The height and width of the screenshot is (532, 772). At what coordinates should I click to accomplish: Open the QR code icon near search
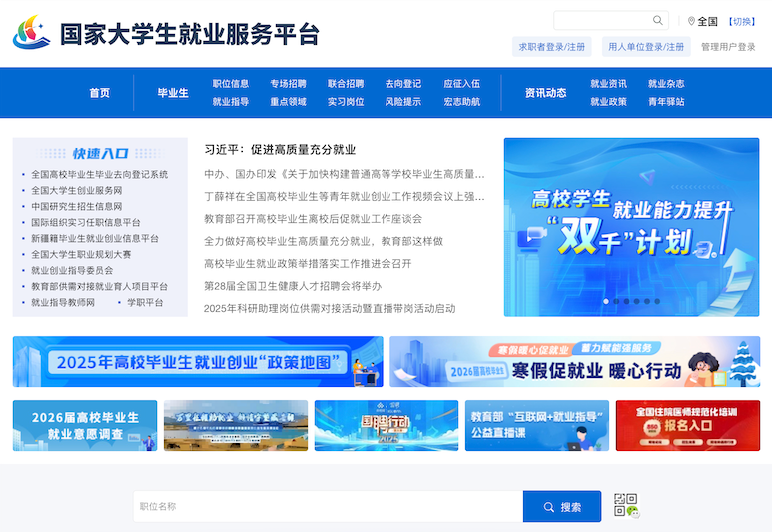[625, 505]
